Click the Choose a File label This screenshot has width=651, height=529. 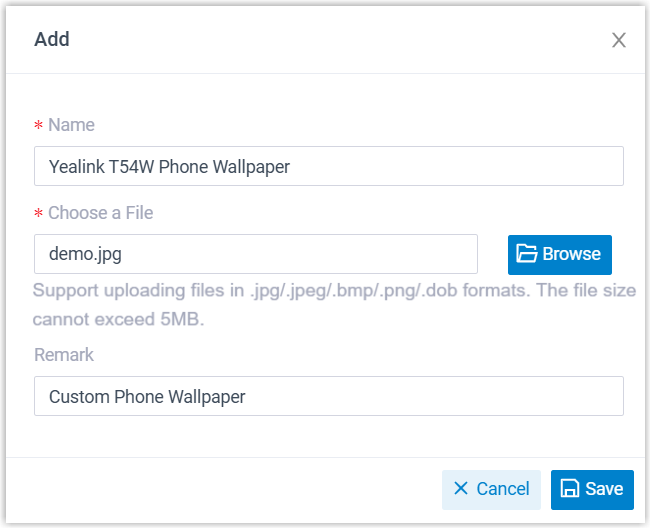tap(100, 213)
